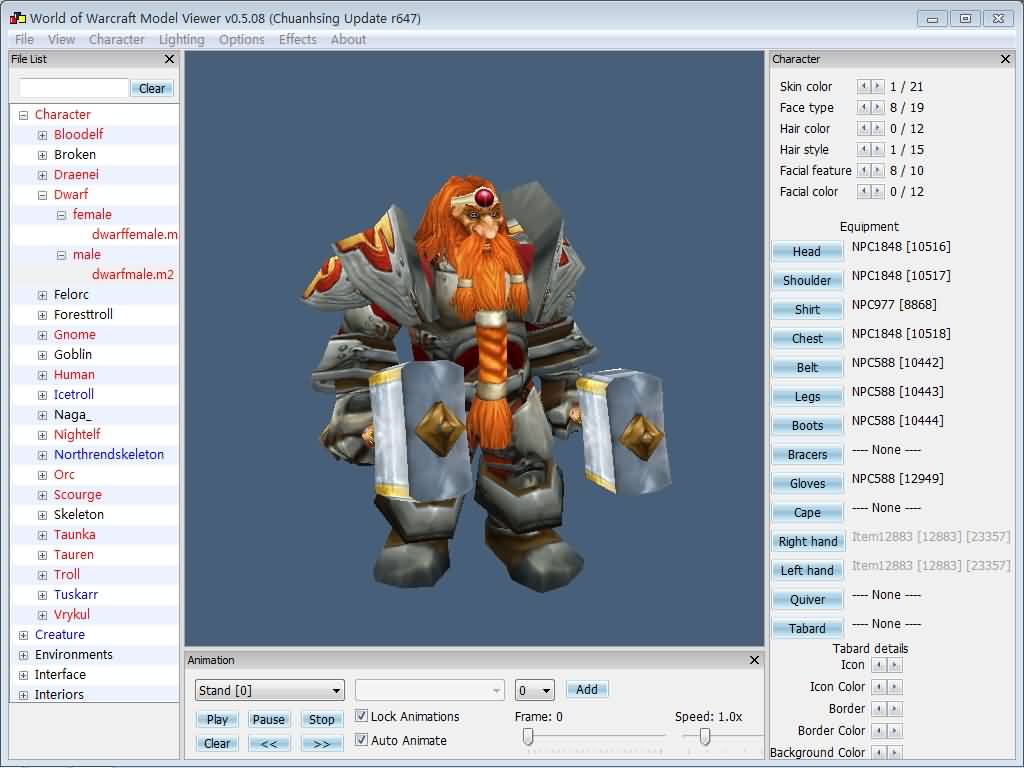The width and height of the screenshot is (1024, 768).
Task: Expand the Environments tree node
Action: pyautogui.click(x=24, y=655)
